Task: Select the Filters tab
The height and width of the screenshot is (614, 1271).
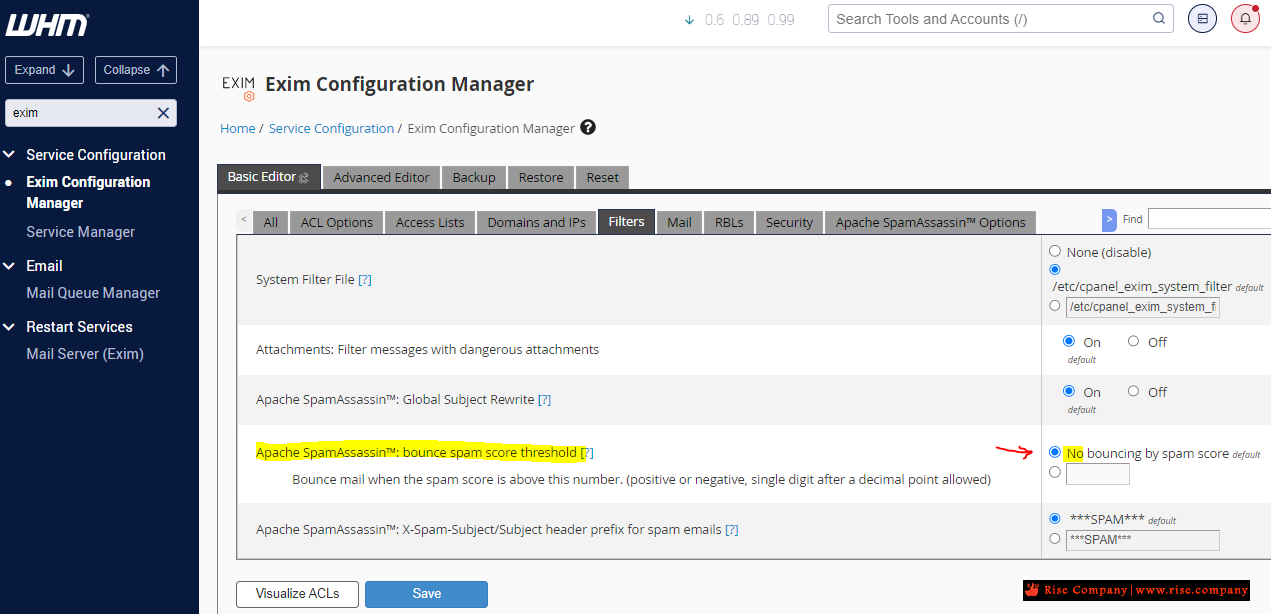Action: pos(627,222)
